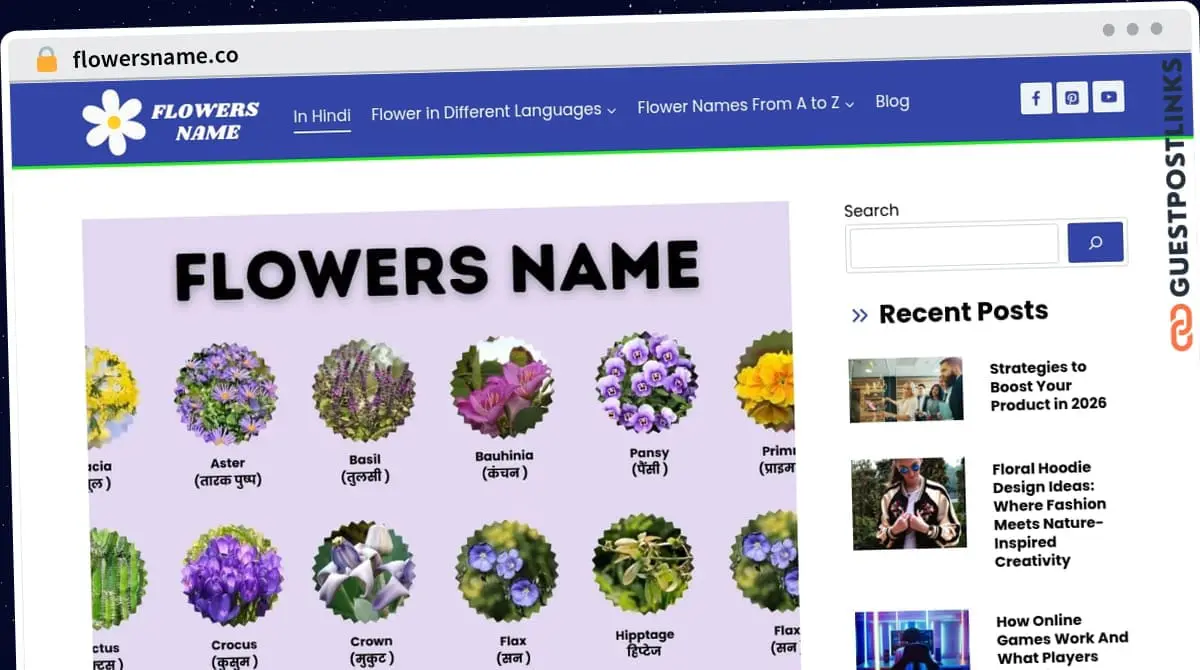
Task: Click the Flowers Name daisy logo
Action: coord(114,122)
